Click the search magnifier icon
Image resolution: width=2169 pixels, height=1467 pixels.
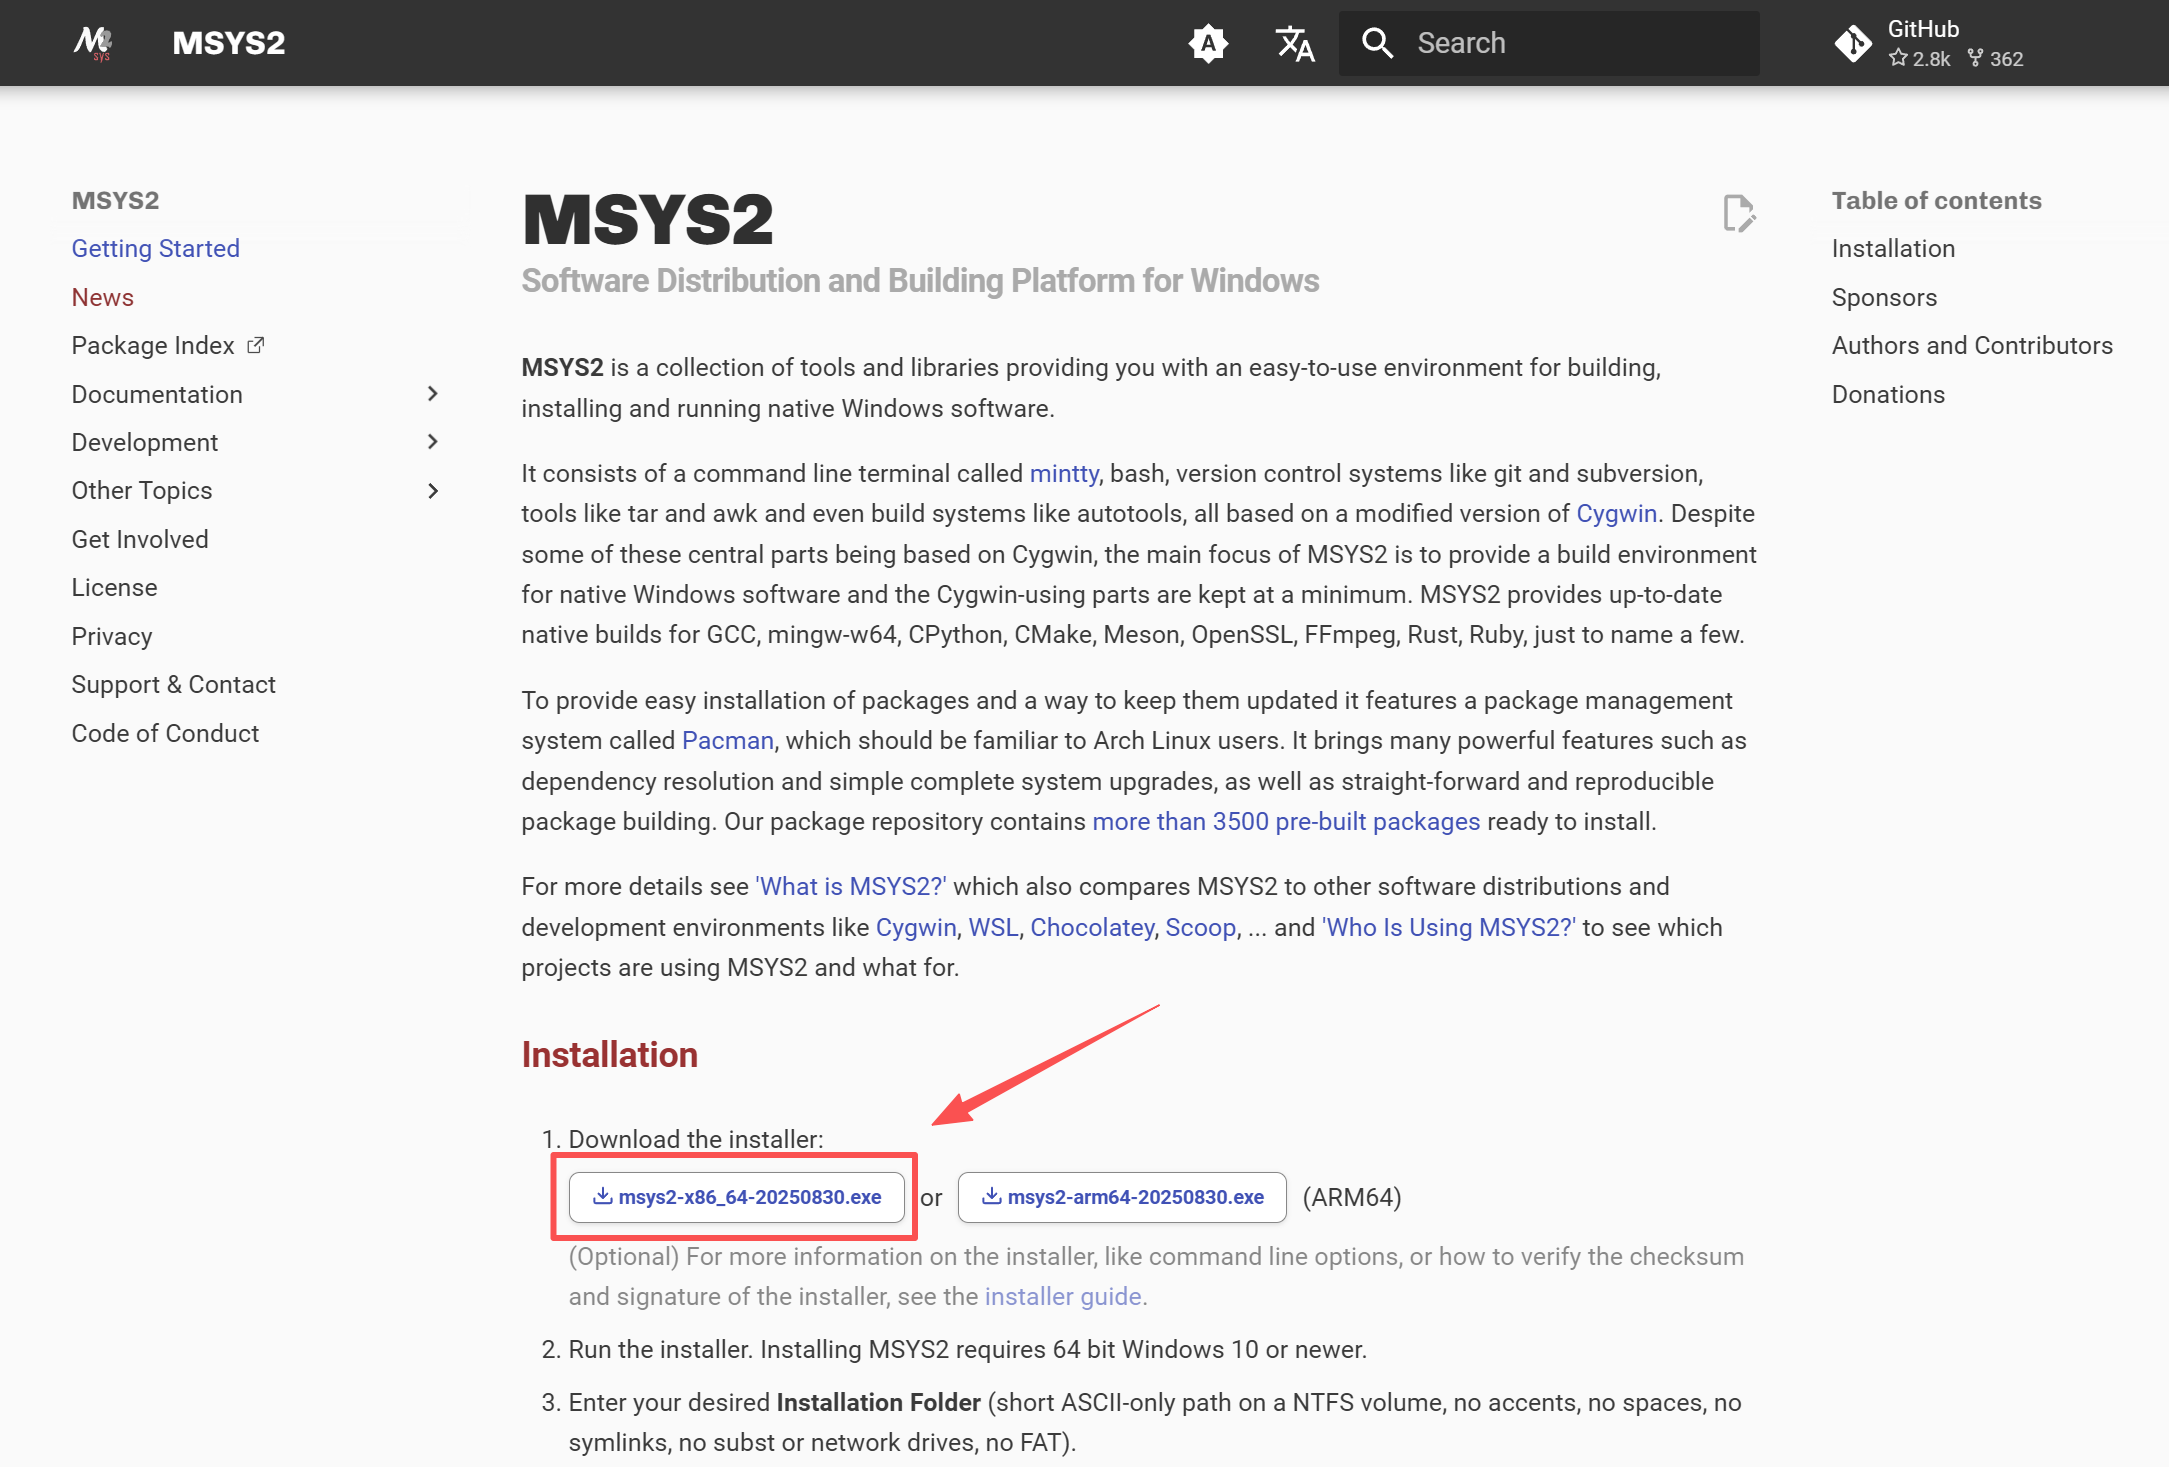1377,43
